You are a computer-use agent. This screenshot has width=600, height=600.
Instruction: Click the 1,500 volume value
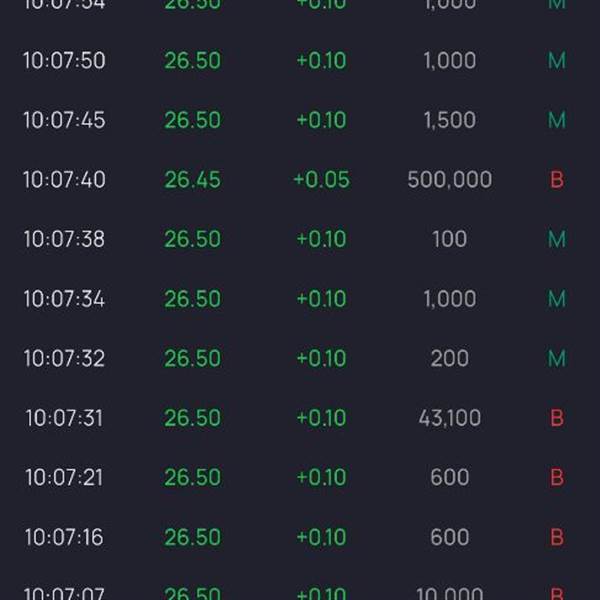(x=450, y=120)
